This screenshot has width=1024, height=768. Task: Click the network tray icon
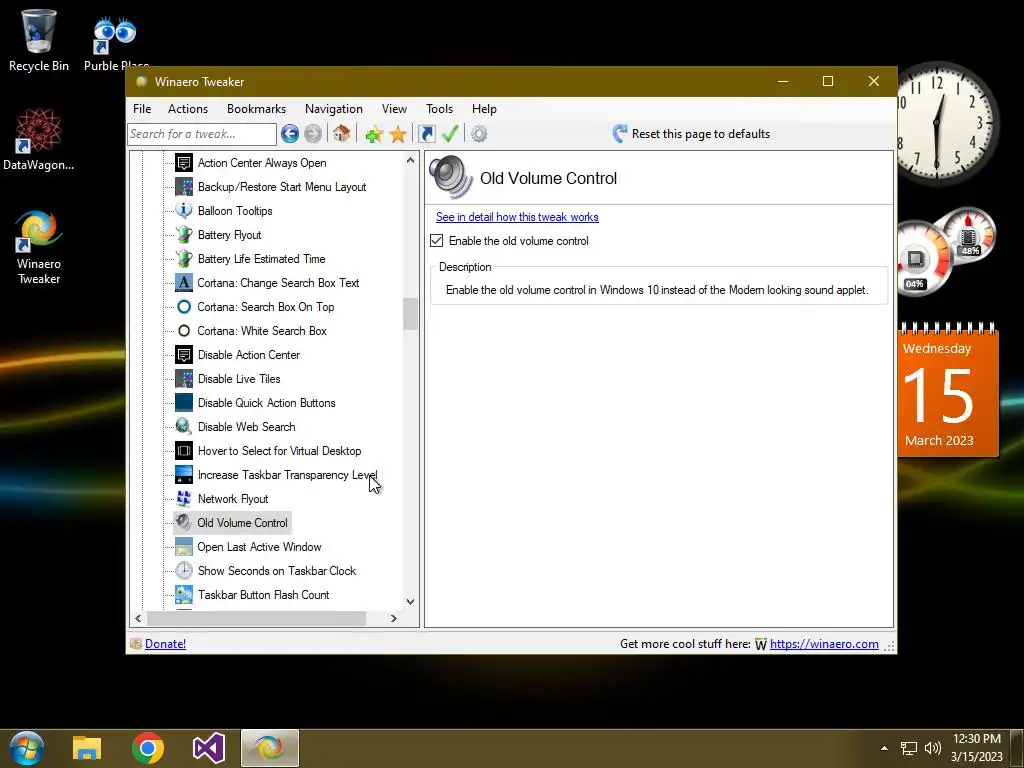pyautogui.click(x=909, y=748)
